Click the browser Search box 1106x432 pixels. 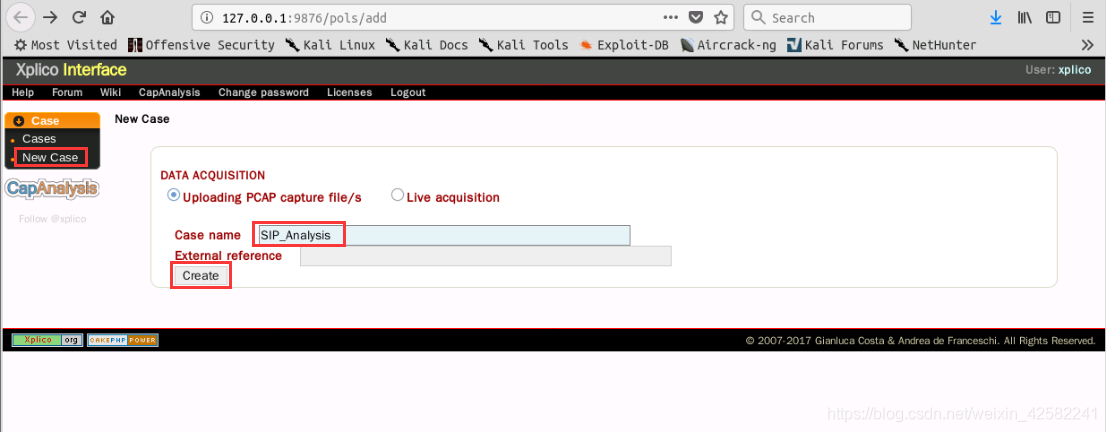827,18
